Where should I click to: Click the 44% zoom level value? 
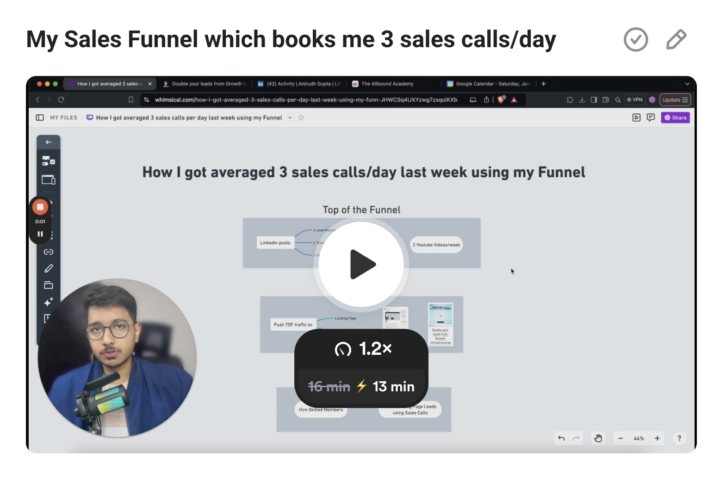click(x=639, y=438)
